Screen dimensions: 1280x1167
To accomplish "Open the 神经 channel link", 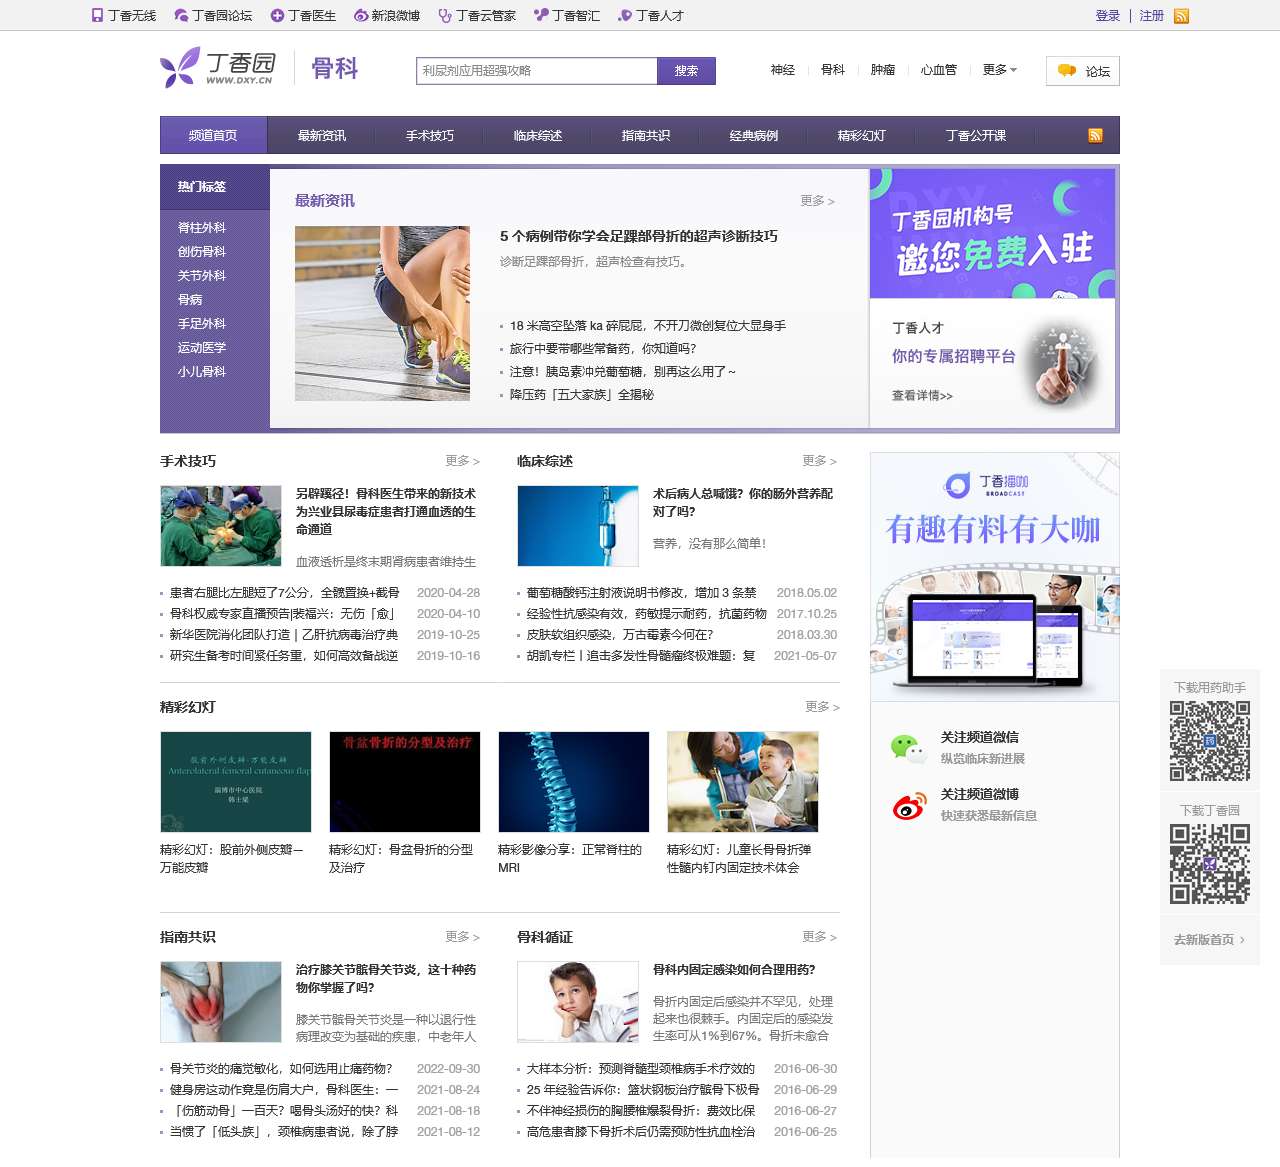I will click(783, 70).
